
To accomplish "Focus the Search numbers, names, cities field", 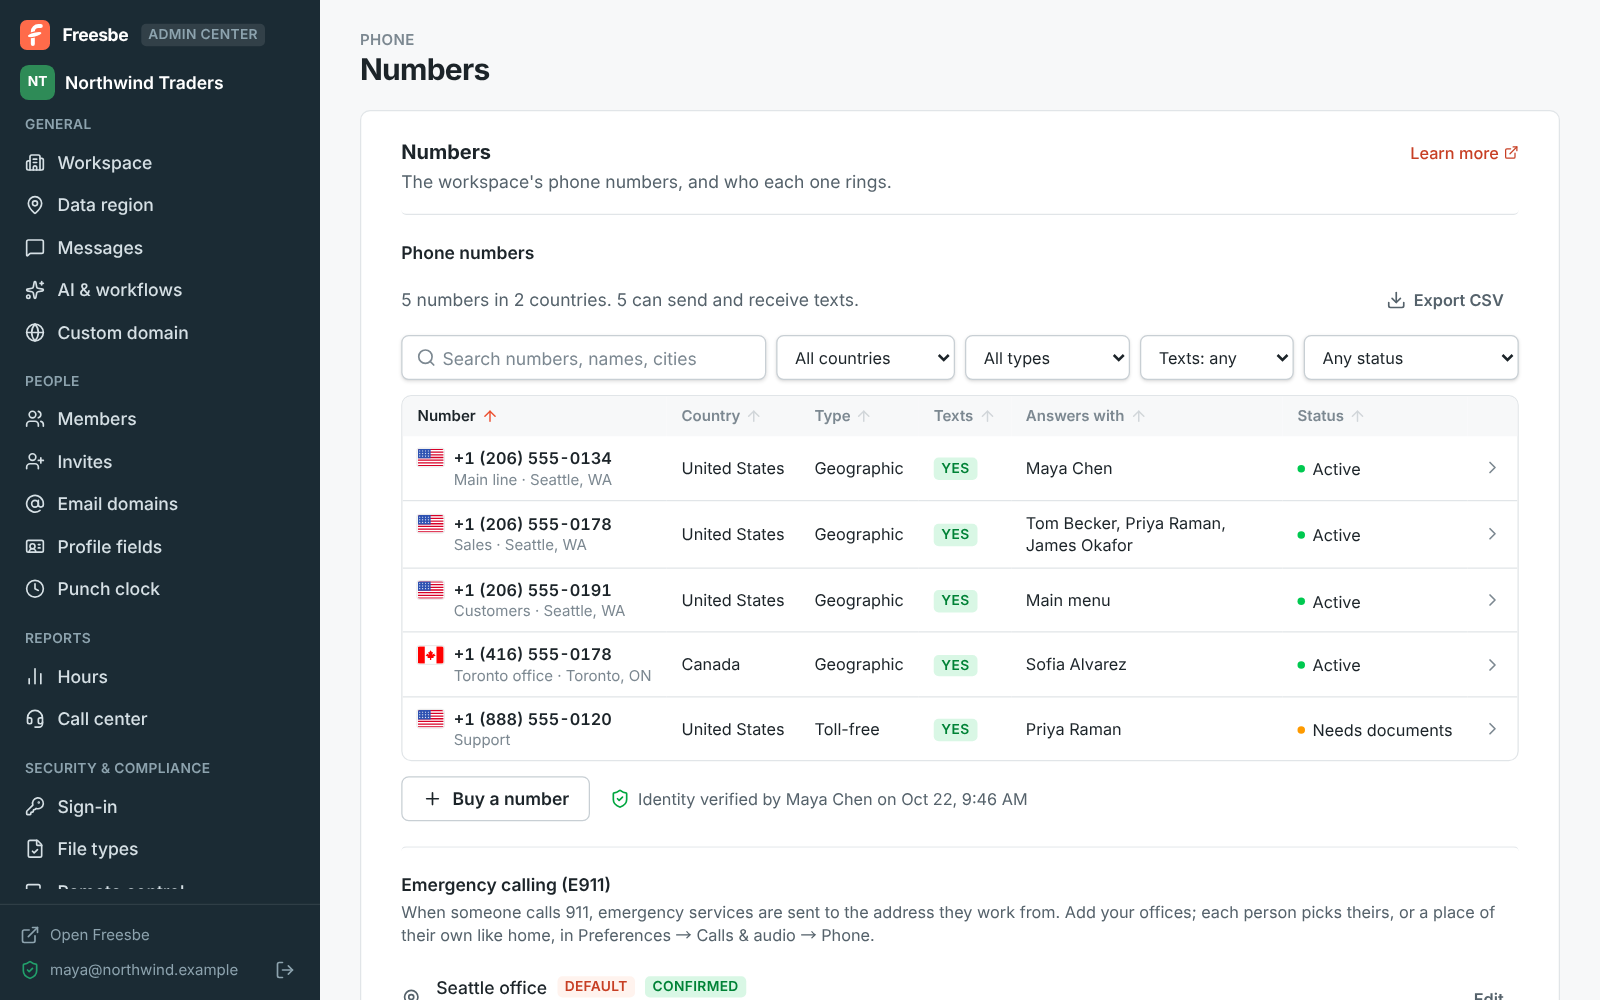I will pos(584,358).
